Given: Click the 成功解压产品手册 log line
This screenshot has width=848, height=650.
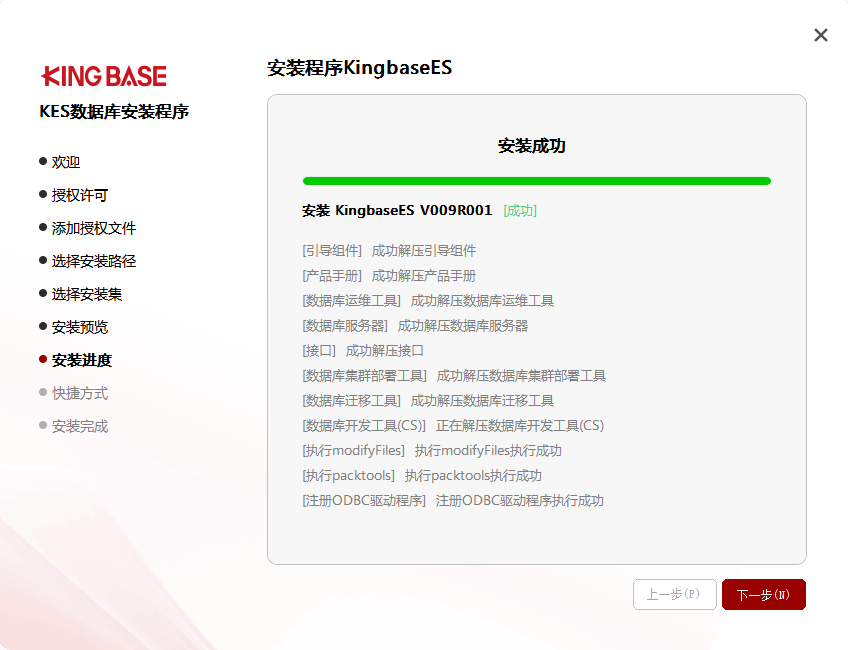Looking at the screenshot, I should point(423,275).
